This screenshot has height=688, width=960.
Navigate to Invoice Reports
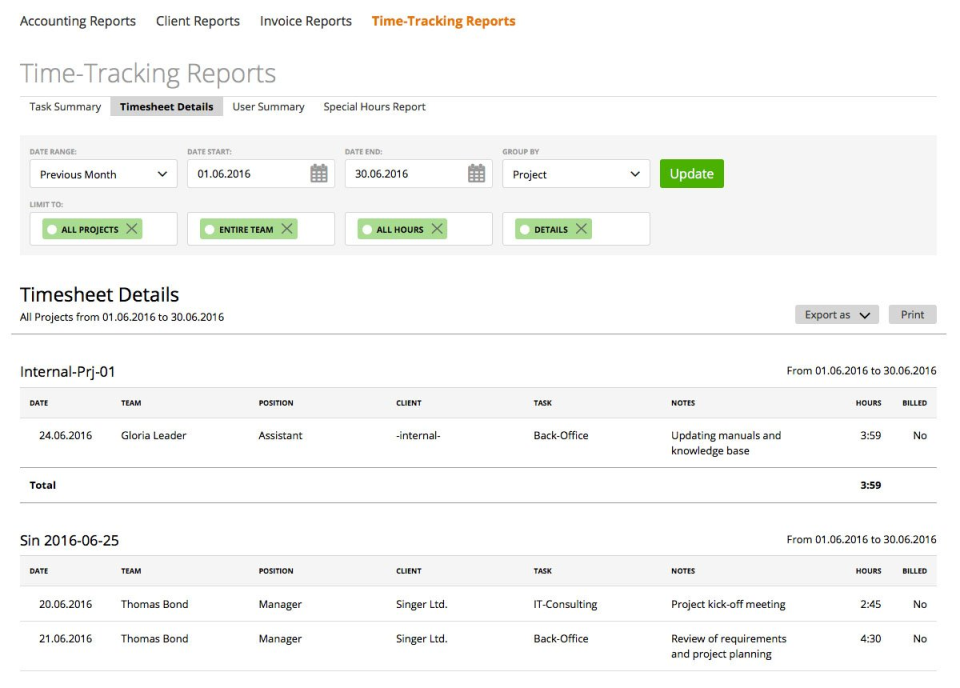[305, 20]
